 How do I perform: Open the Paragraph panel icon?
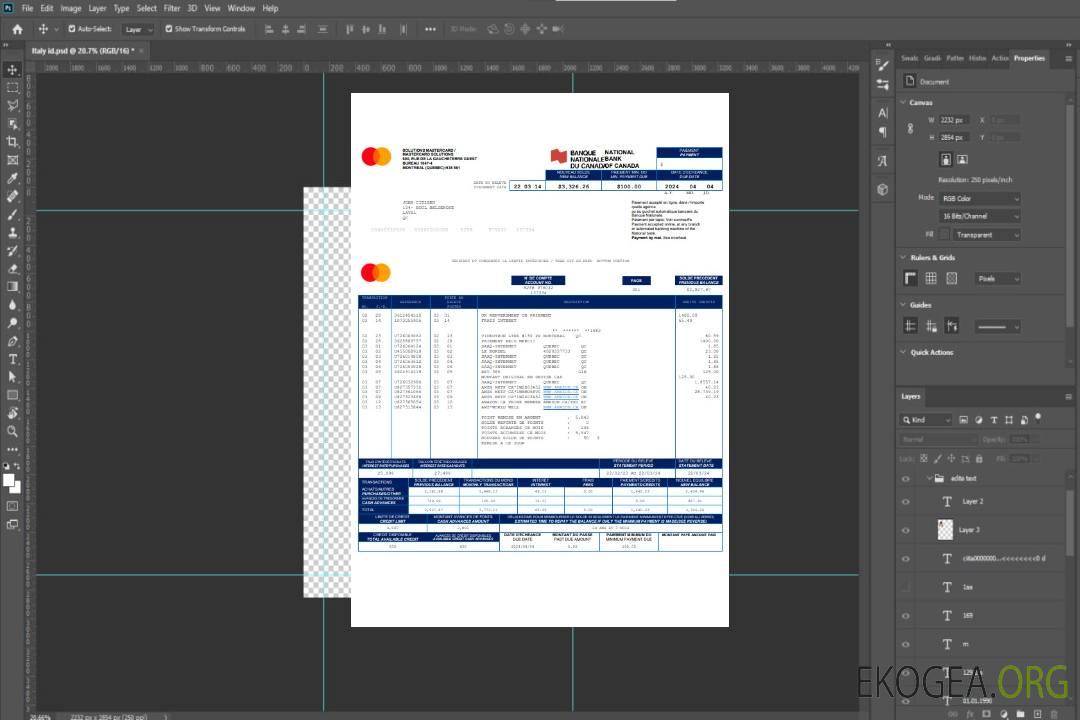tap(882, 132)
